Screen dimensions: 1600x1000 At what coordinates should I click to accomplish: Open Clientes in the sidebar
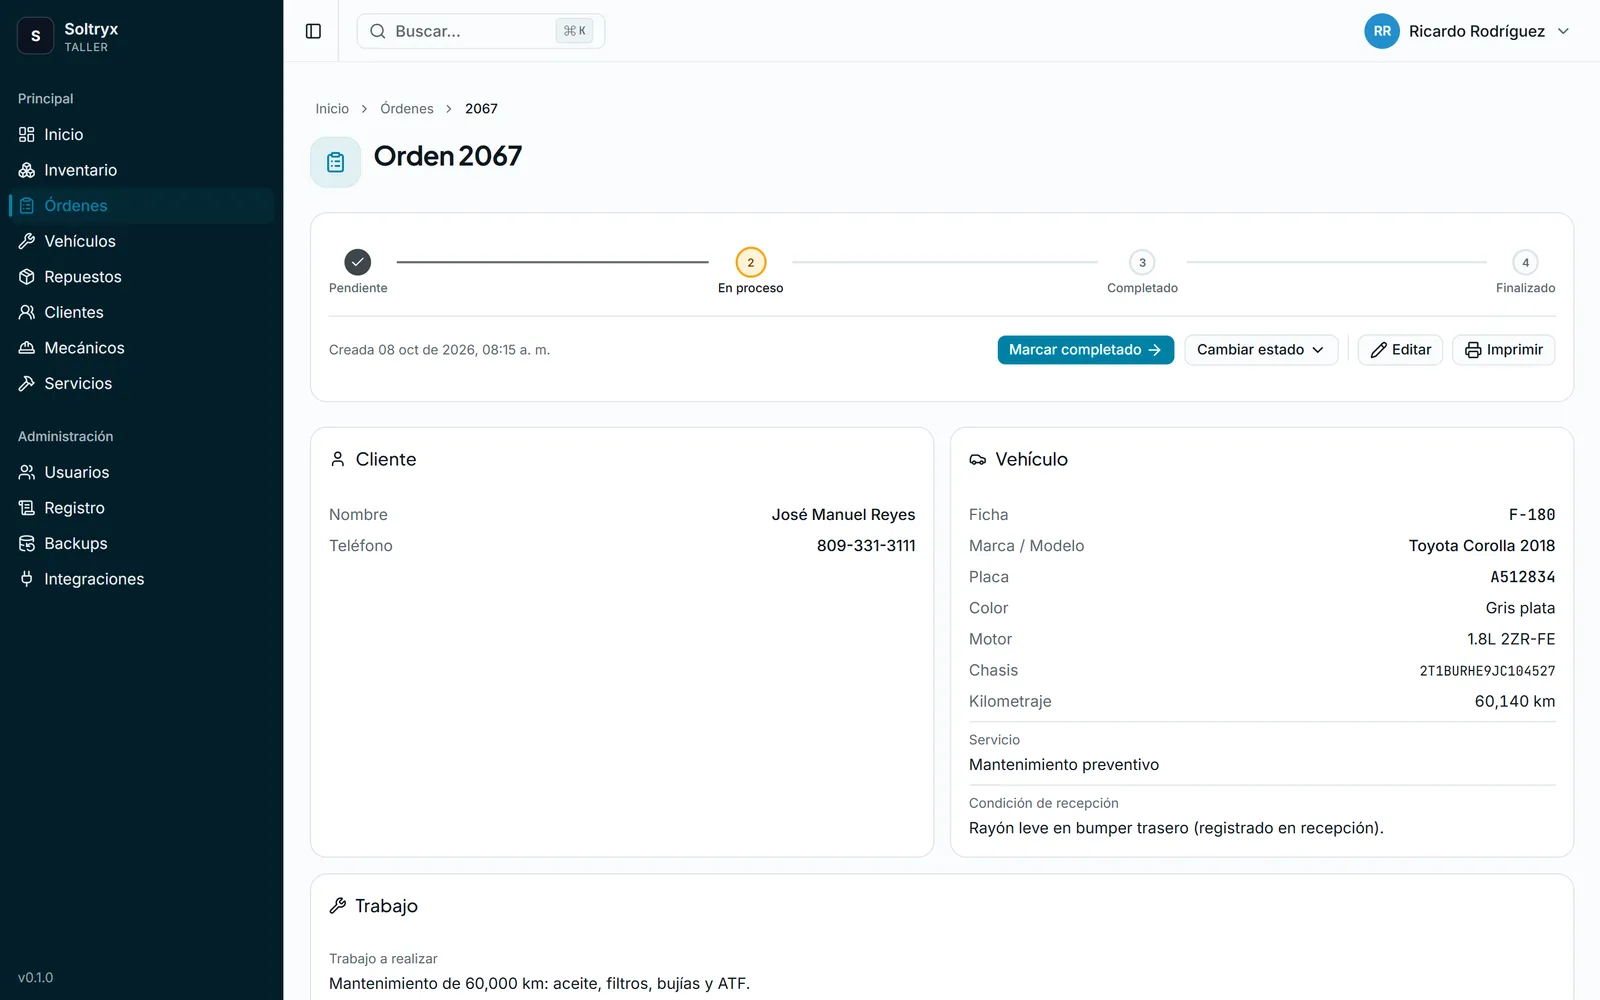[x=141, y=312]
